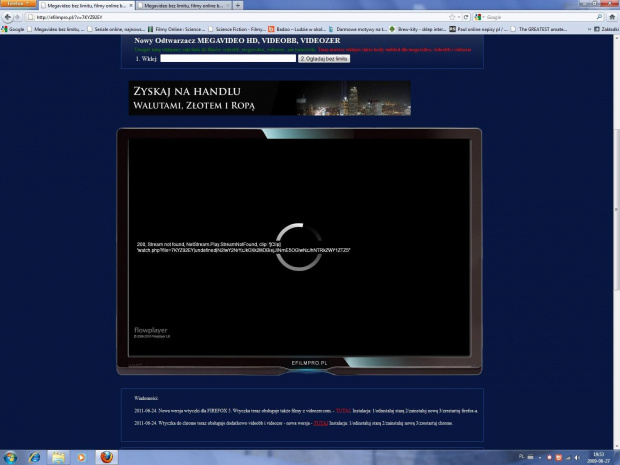The width and height of the screenshot is (620, 465).
Task: Click the magnifier search icon in toolbar
Action: coord(599,17)
